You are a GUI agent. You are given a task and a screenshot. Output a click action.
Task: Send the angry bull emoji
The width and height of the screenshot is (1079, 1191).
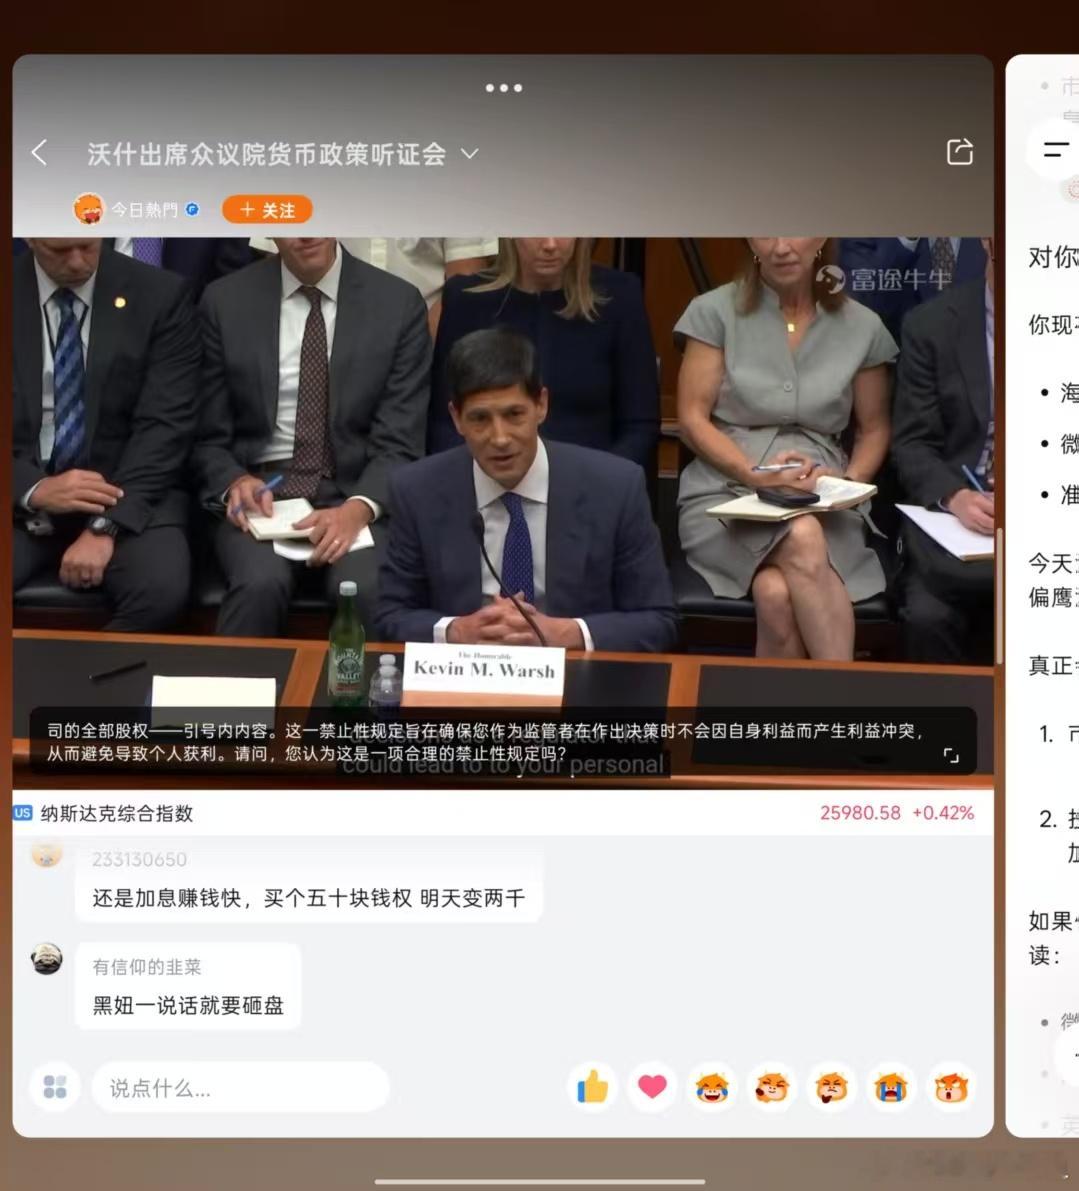click(832, 1087)
